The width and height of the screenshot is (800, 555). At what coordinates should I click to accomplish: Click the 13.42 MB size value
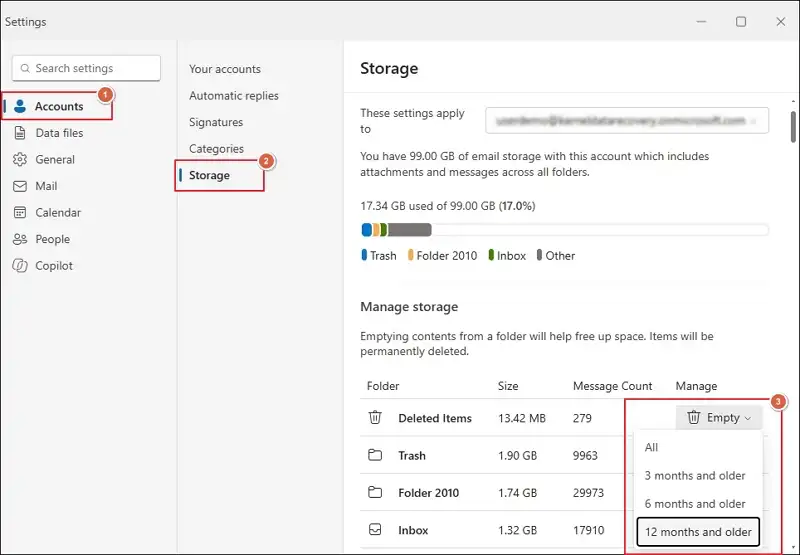(x=522, y=418)
